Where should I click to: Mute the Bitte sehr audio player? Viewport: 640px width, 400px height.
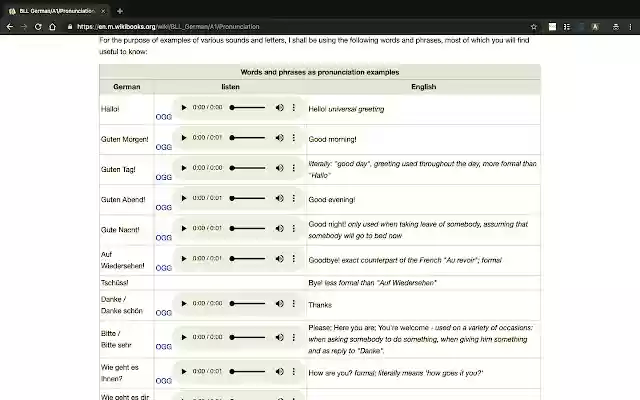coord(280,337)
